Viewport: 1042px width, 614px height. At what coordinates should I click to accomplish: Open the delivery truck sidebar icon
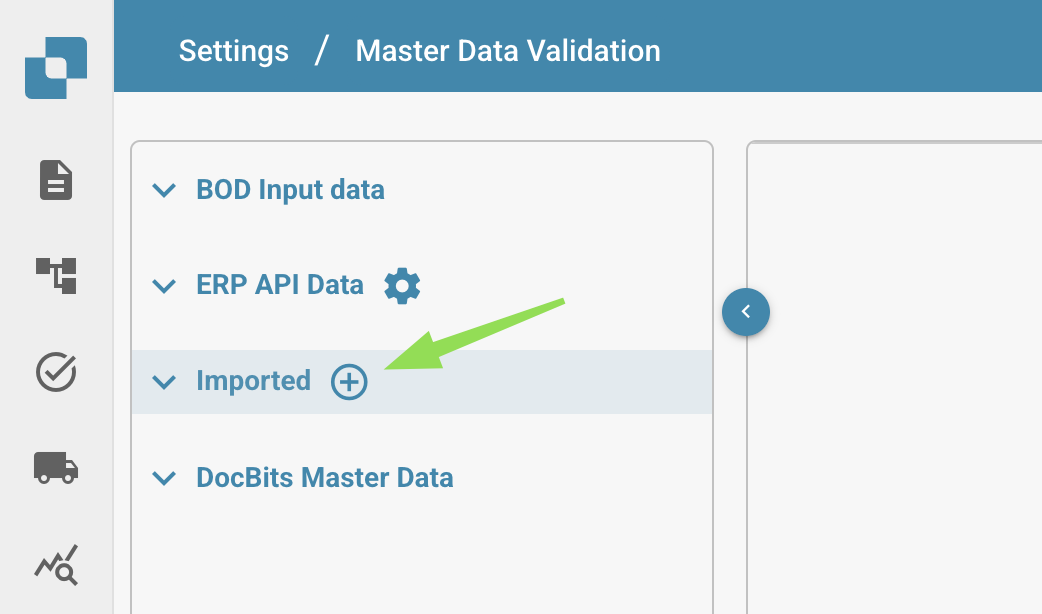point(56,467)
